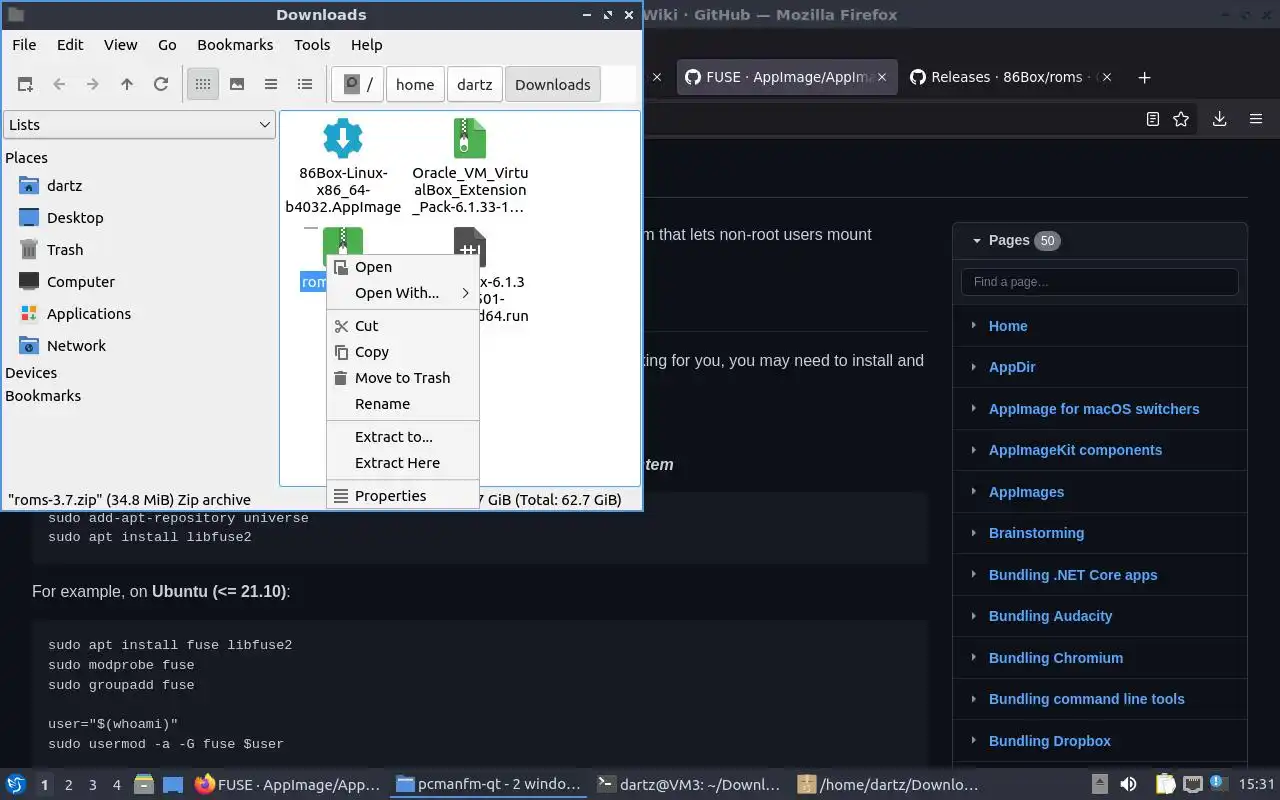Expand the Bundling Chromium entry
Screen dimensions: 1280x800
[974, 658]
